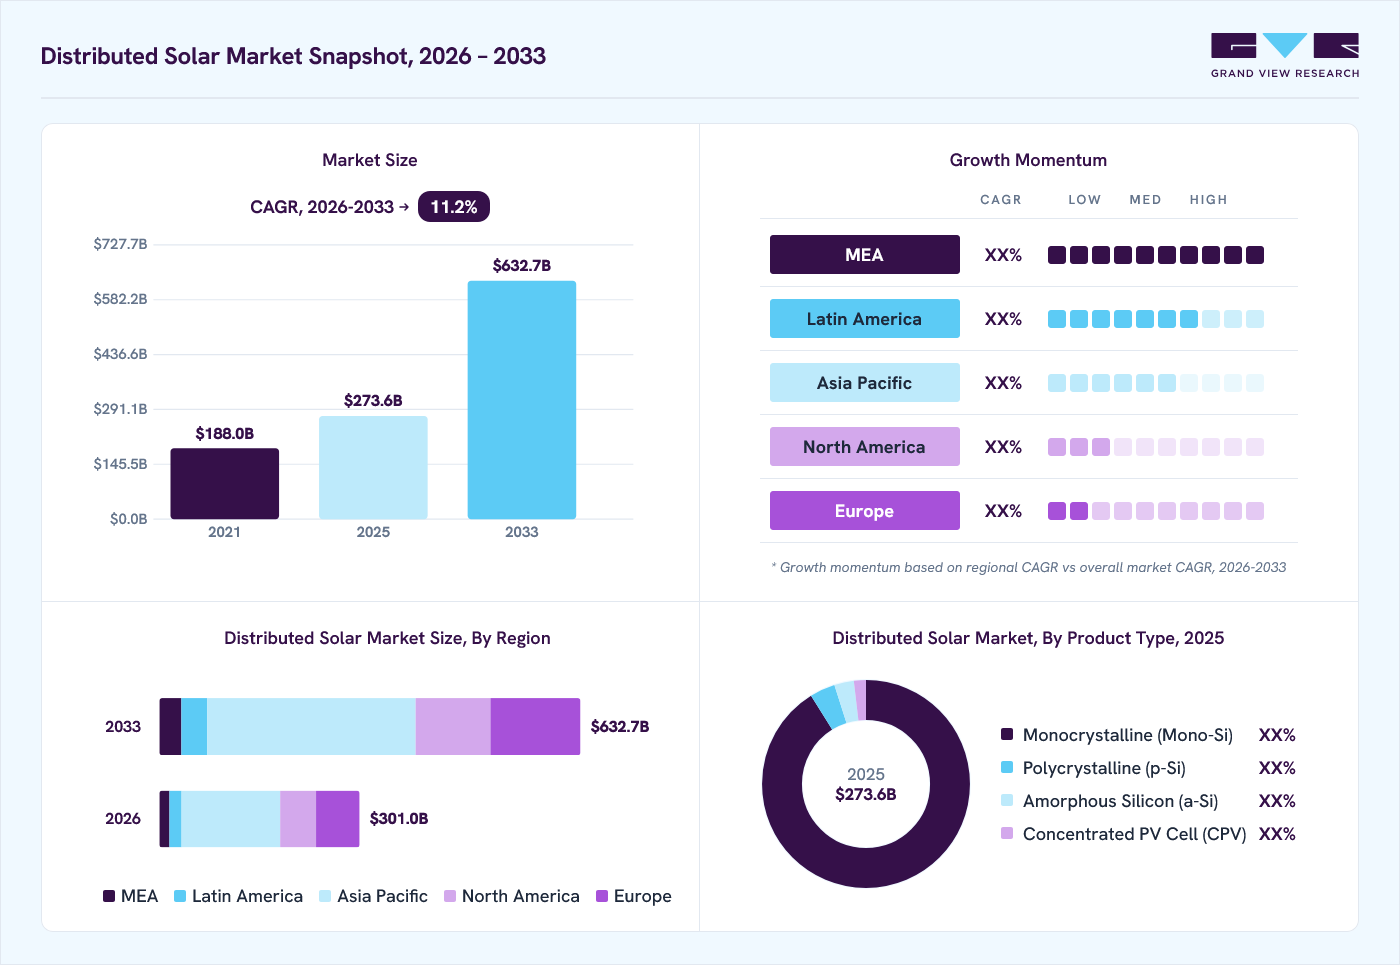Click the Polycrystalline (p-Si) legend swatch
The width and height of the screenshot is (1400, 965).
pyautogui.click(x=1007, y=767)
